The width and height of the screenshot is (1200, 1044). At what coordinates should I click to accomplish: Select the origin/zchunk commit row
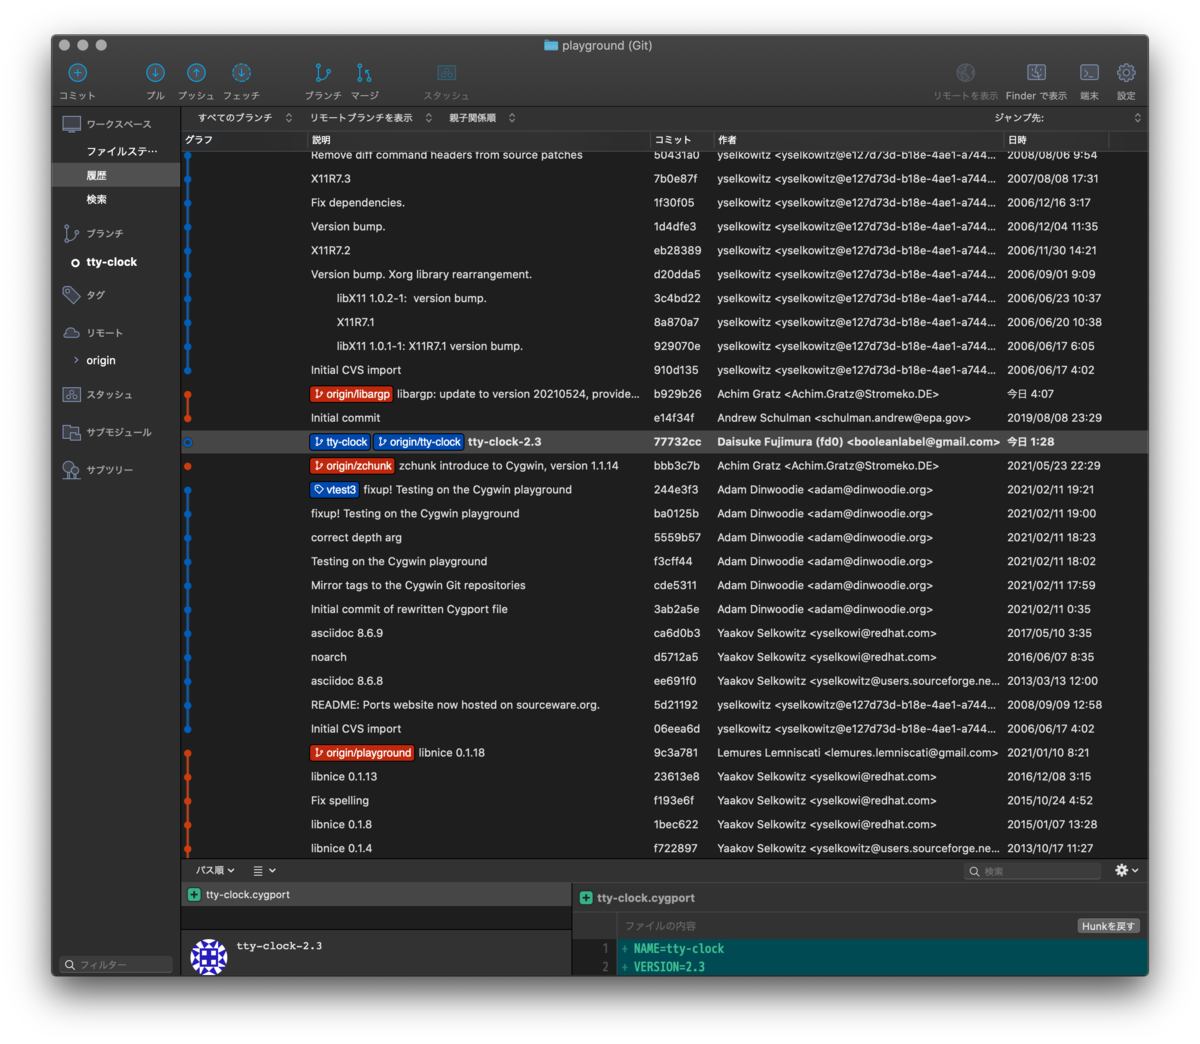tap(664, 466)
